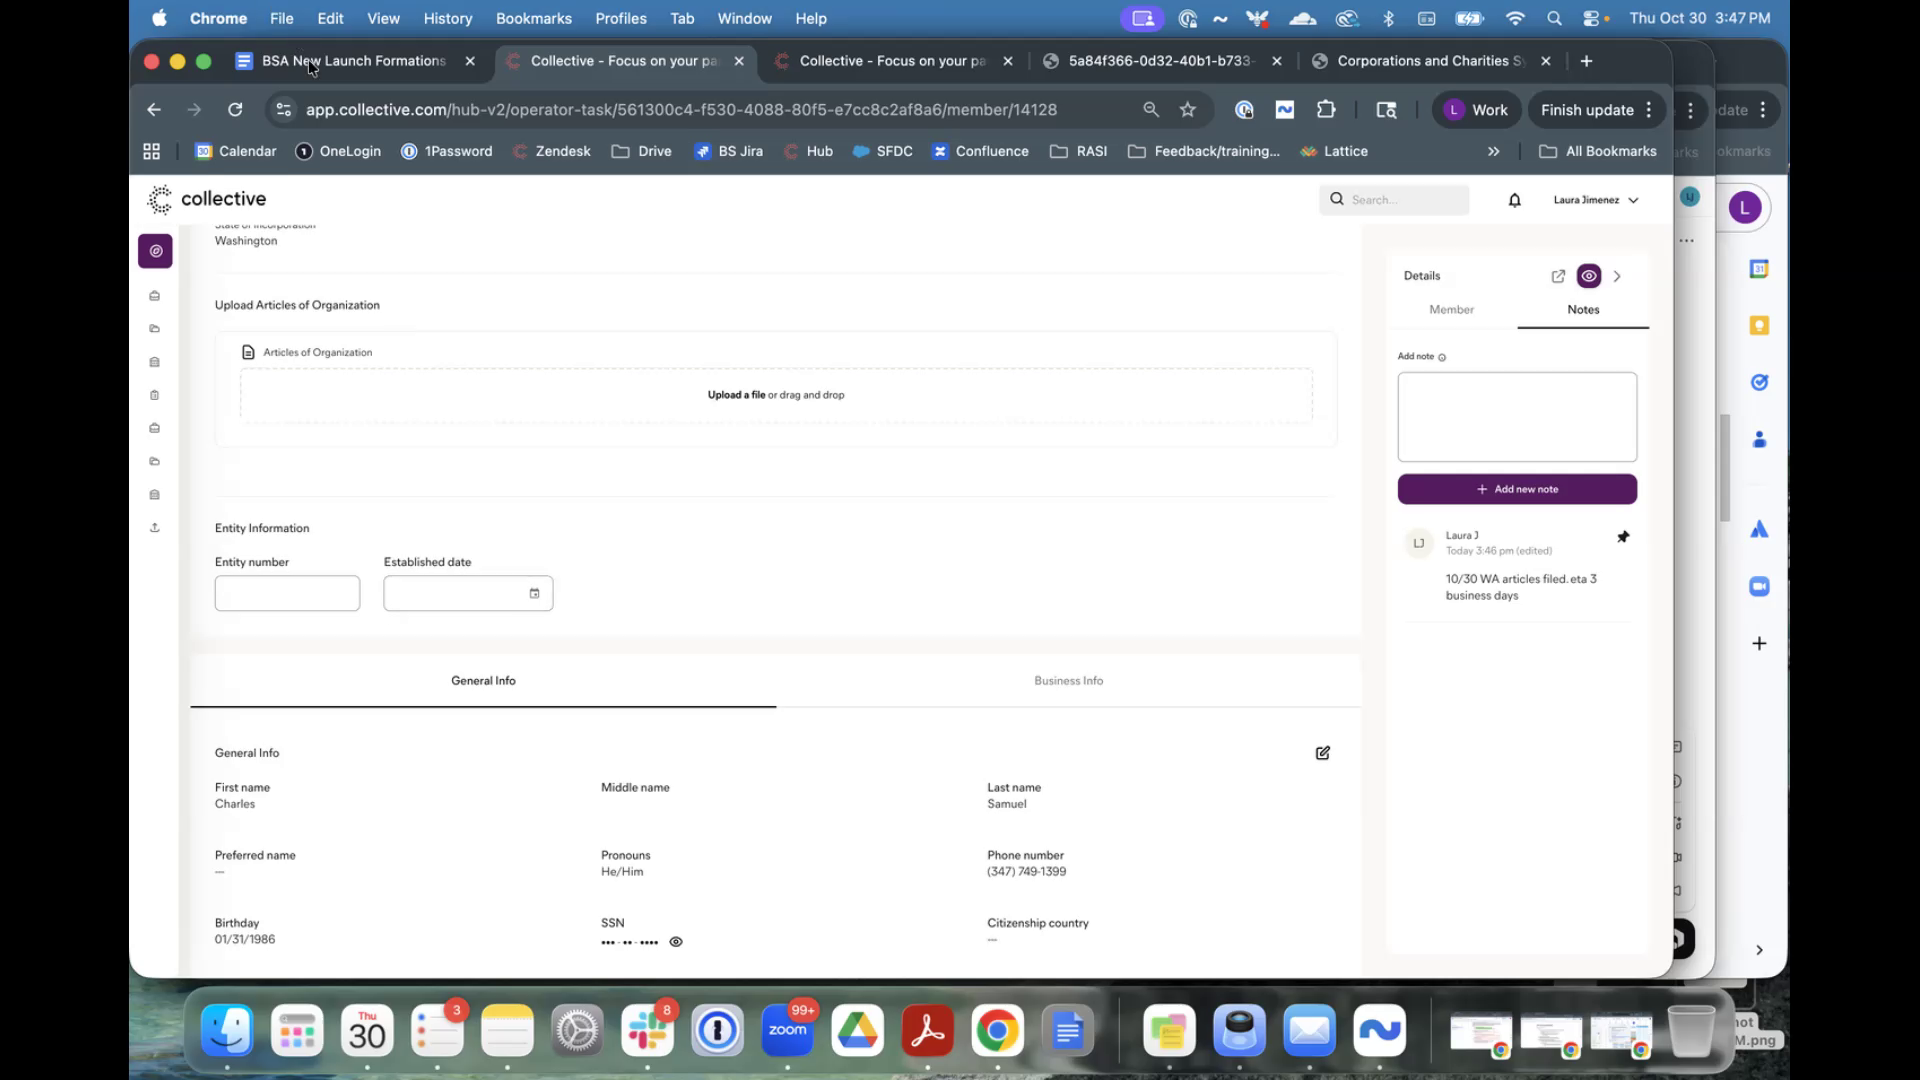Select the Member tab in Details
1920x1080 pixels.
(x=1451, y=310)
